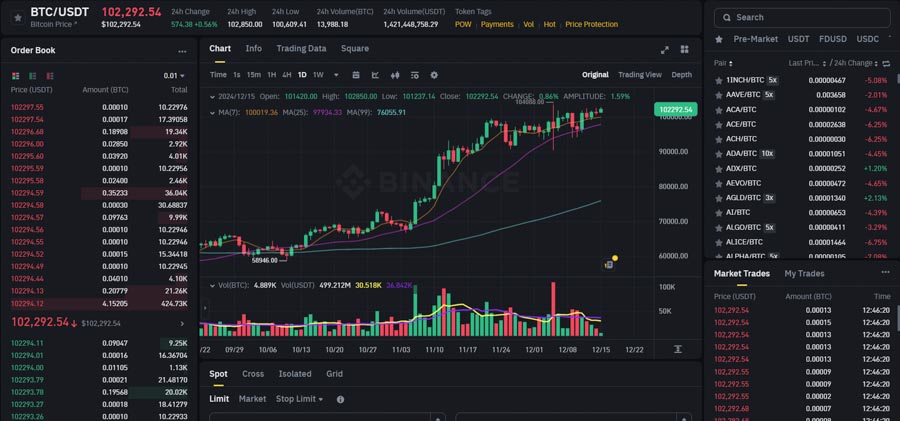Open the Bitcoin Price link
The image size is (900, 421).
coord(54,25)
